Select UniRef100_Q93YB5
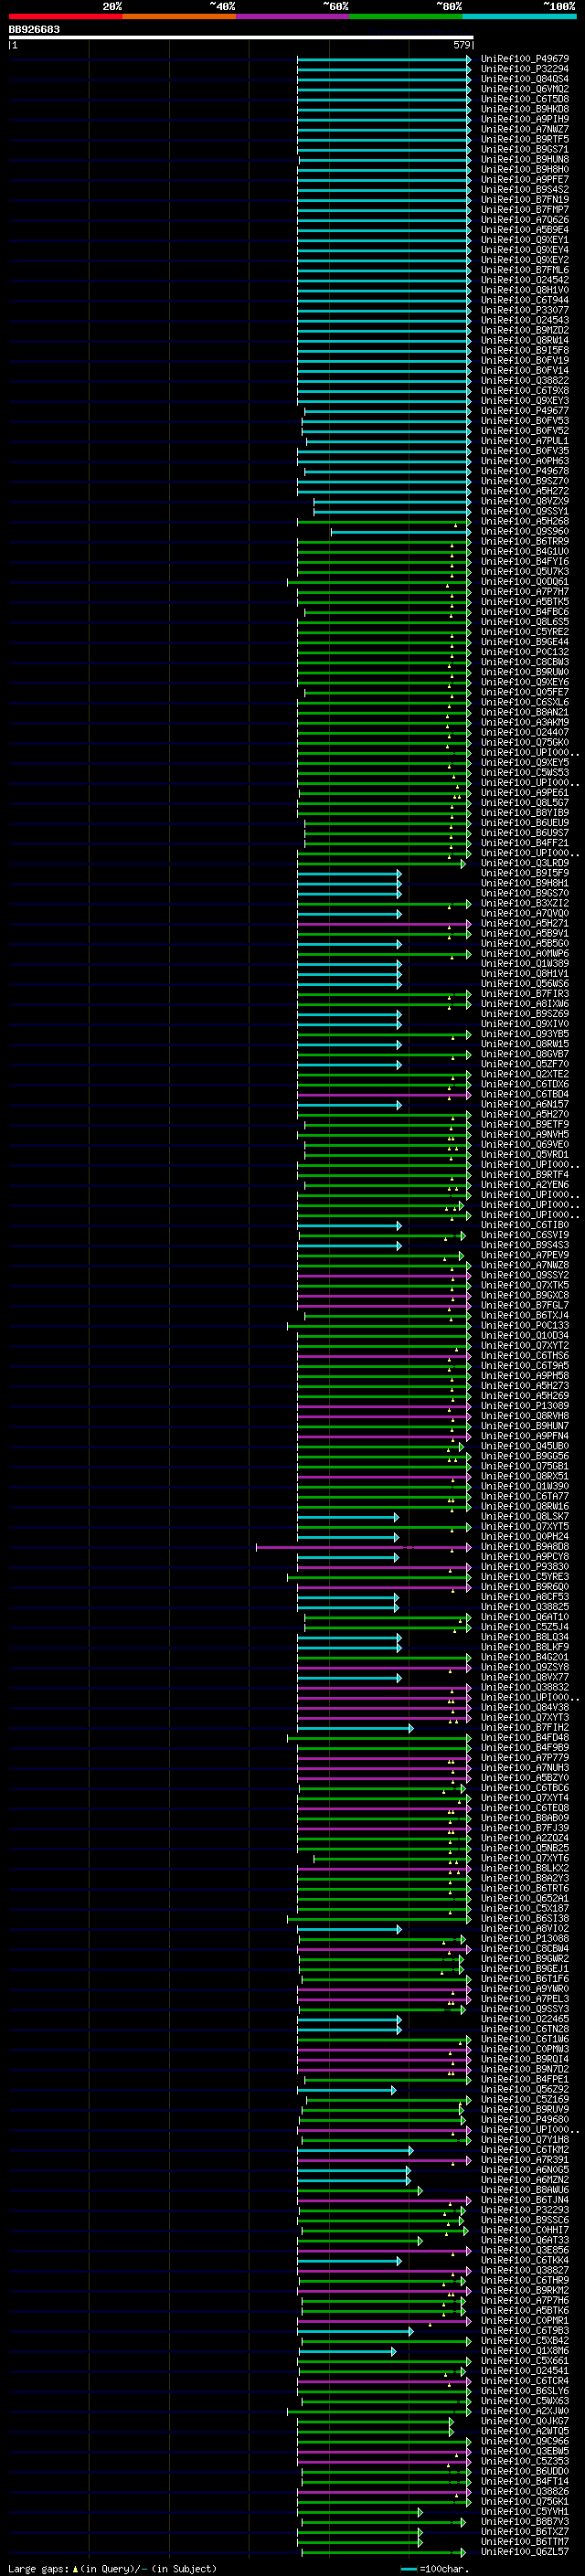The image size is (585, 2576). 525,1035
